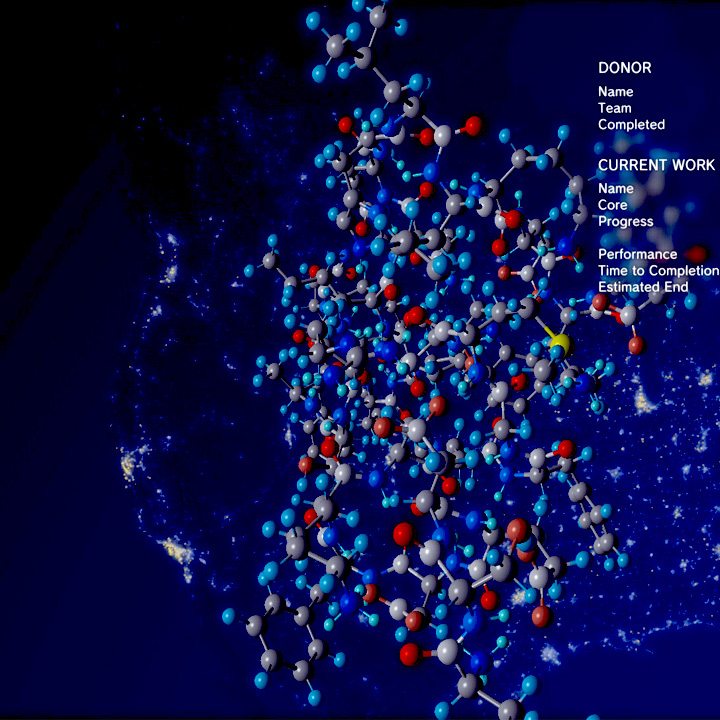Click the Core label
Screen dimensions: 720x720
pyautogui.click(x=613, y=205)
